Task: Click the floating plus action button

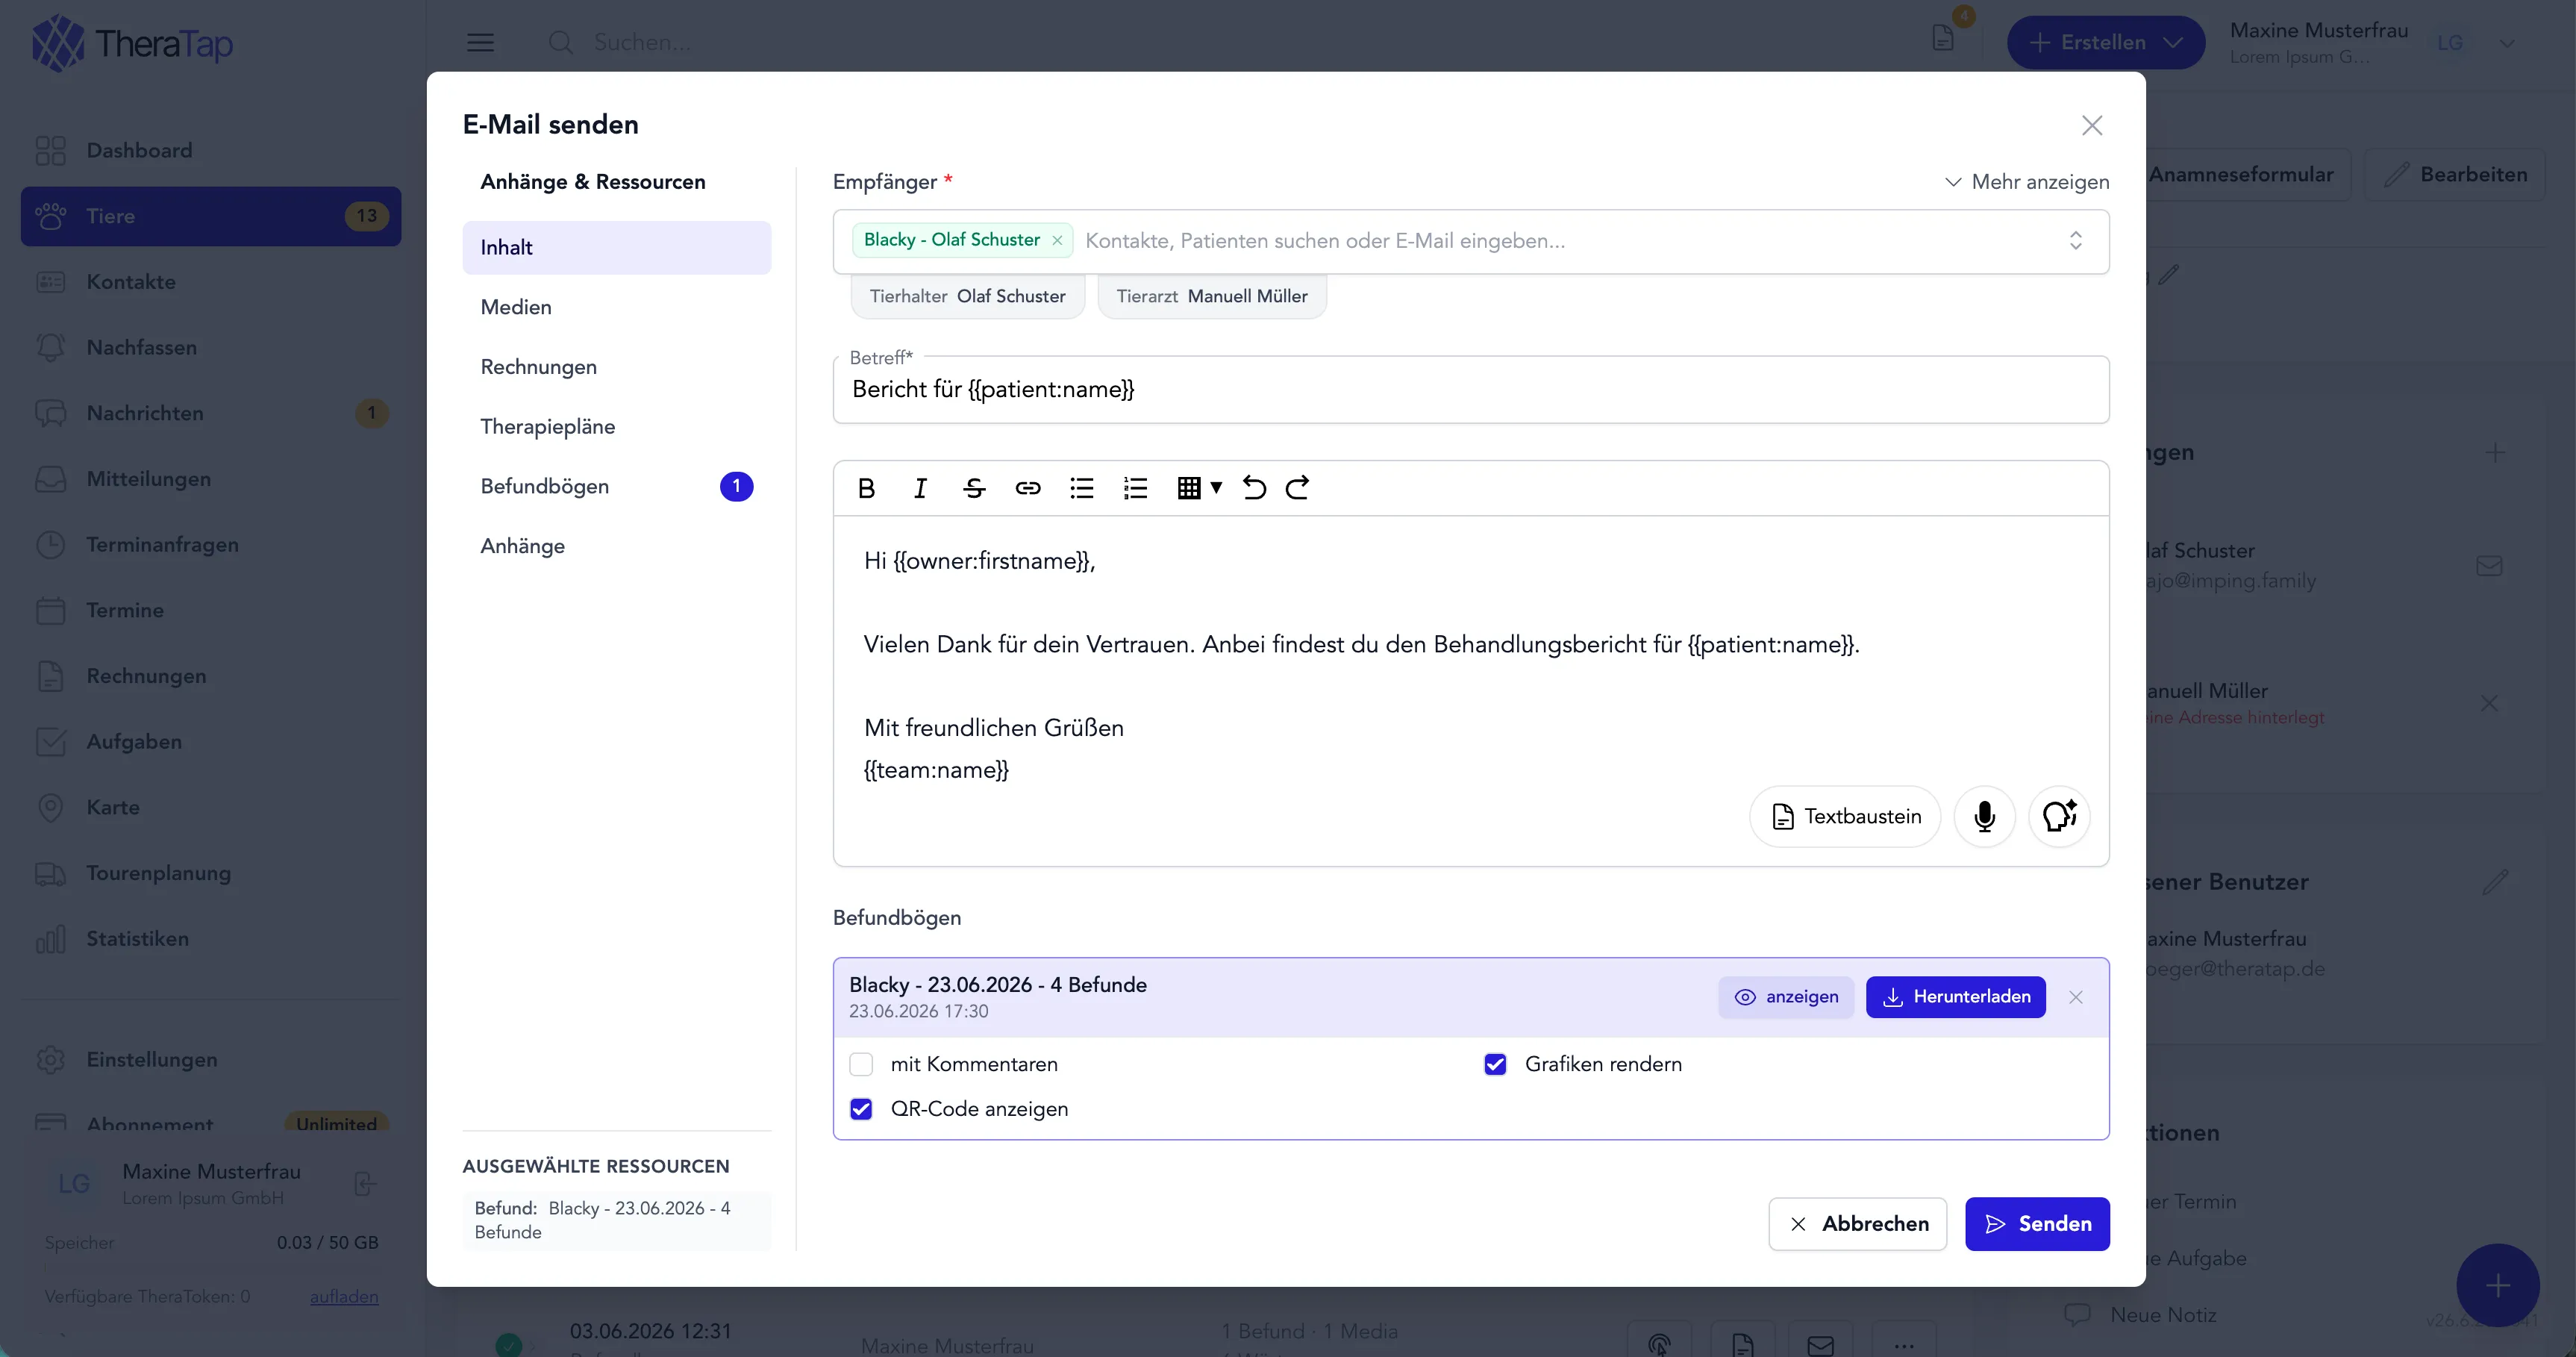Action: [2497, 1285]
